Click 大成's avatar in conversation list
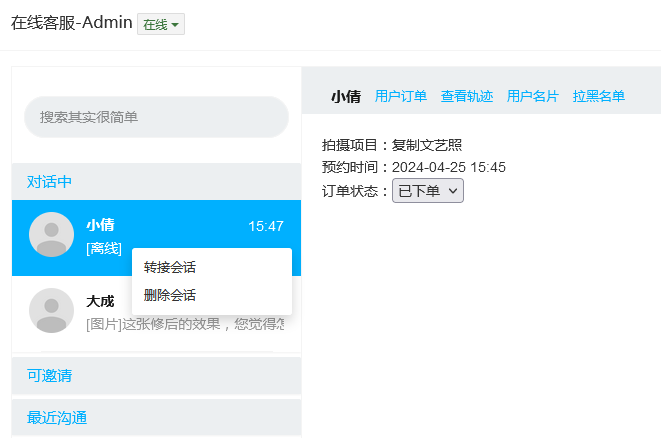This screenshot has width=661, height=438. click(52, 310)
